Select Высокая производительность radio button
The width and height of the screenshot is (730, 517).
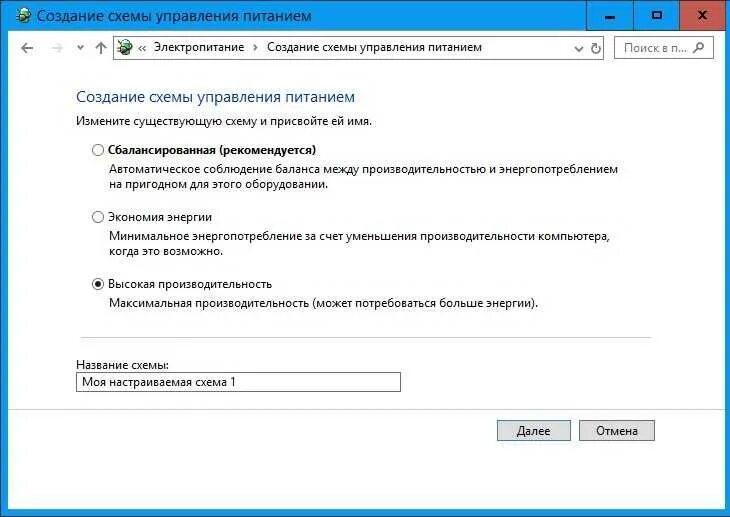pos(98,284)
